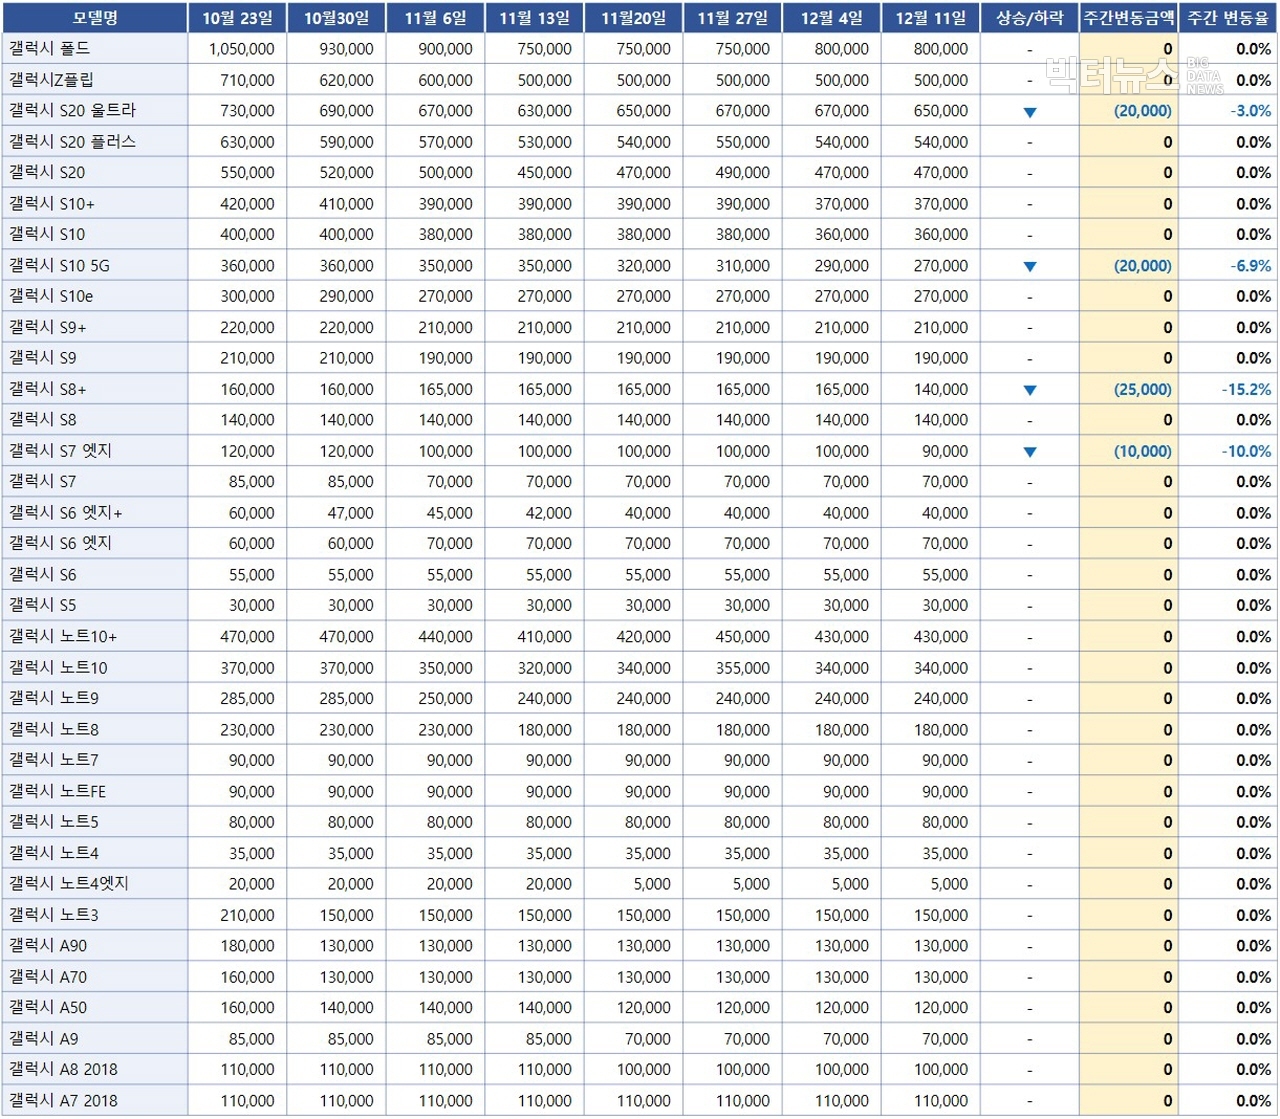Select the 갤럭시 노트10+ model name cell
1280x1119 pixels.
[94, 637]
